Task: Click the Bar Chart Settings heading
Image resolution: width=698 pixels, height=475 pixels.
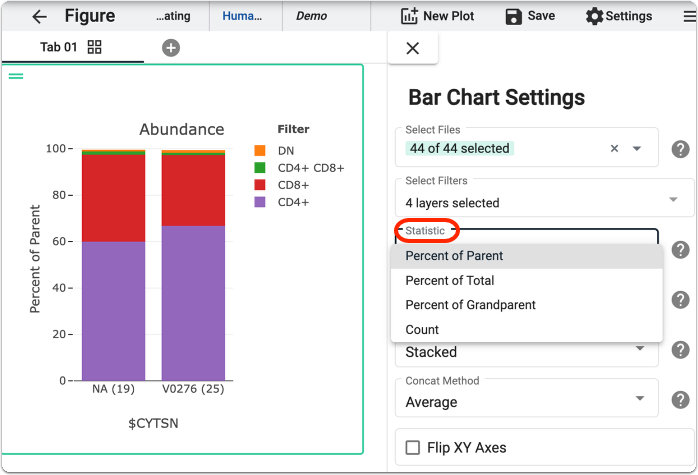Action: click(x=496, y=97)
